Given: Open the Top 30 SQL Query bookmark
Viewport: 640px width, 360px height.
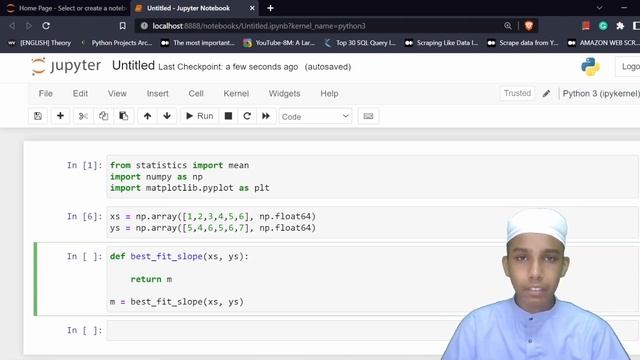Looking at the screenshot, I should click(360, 43).
